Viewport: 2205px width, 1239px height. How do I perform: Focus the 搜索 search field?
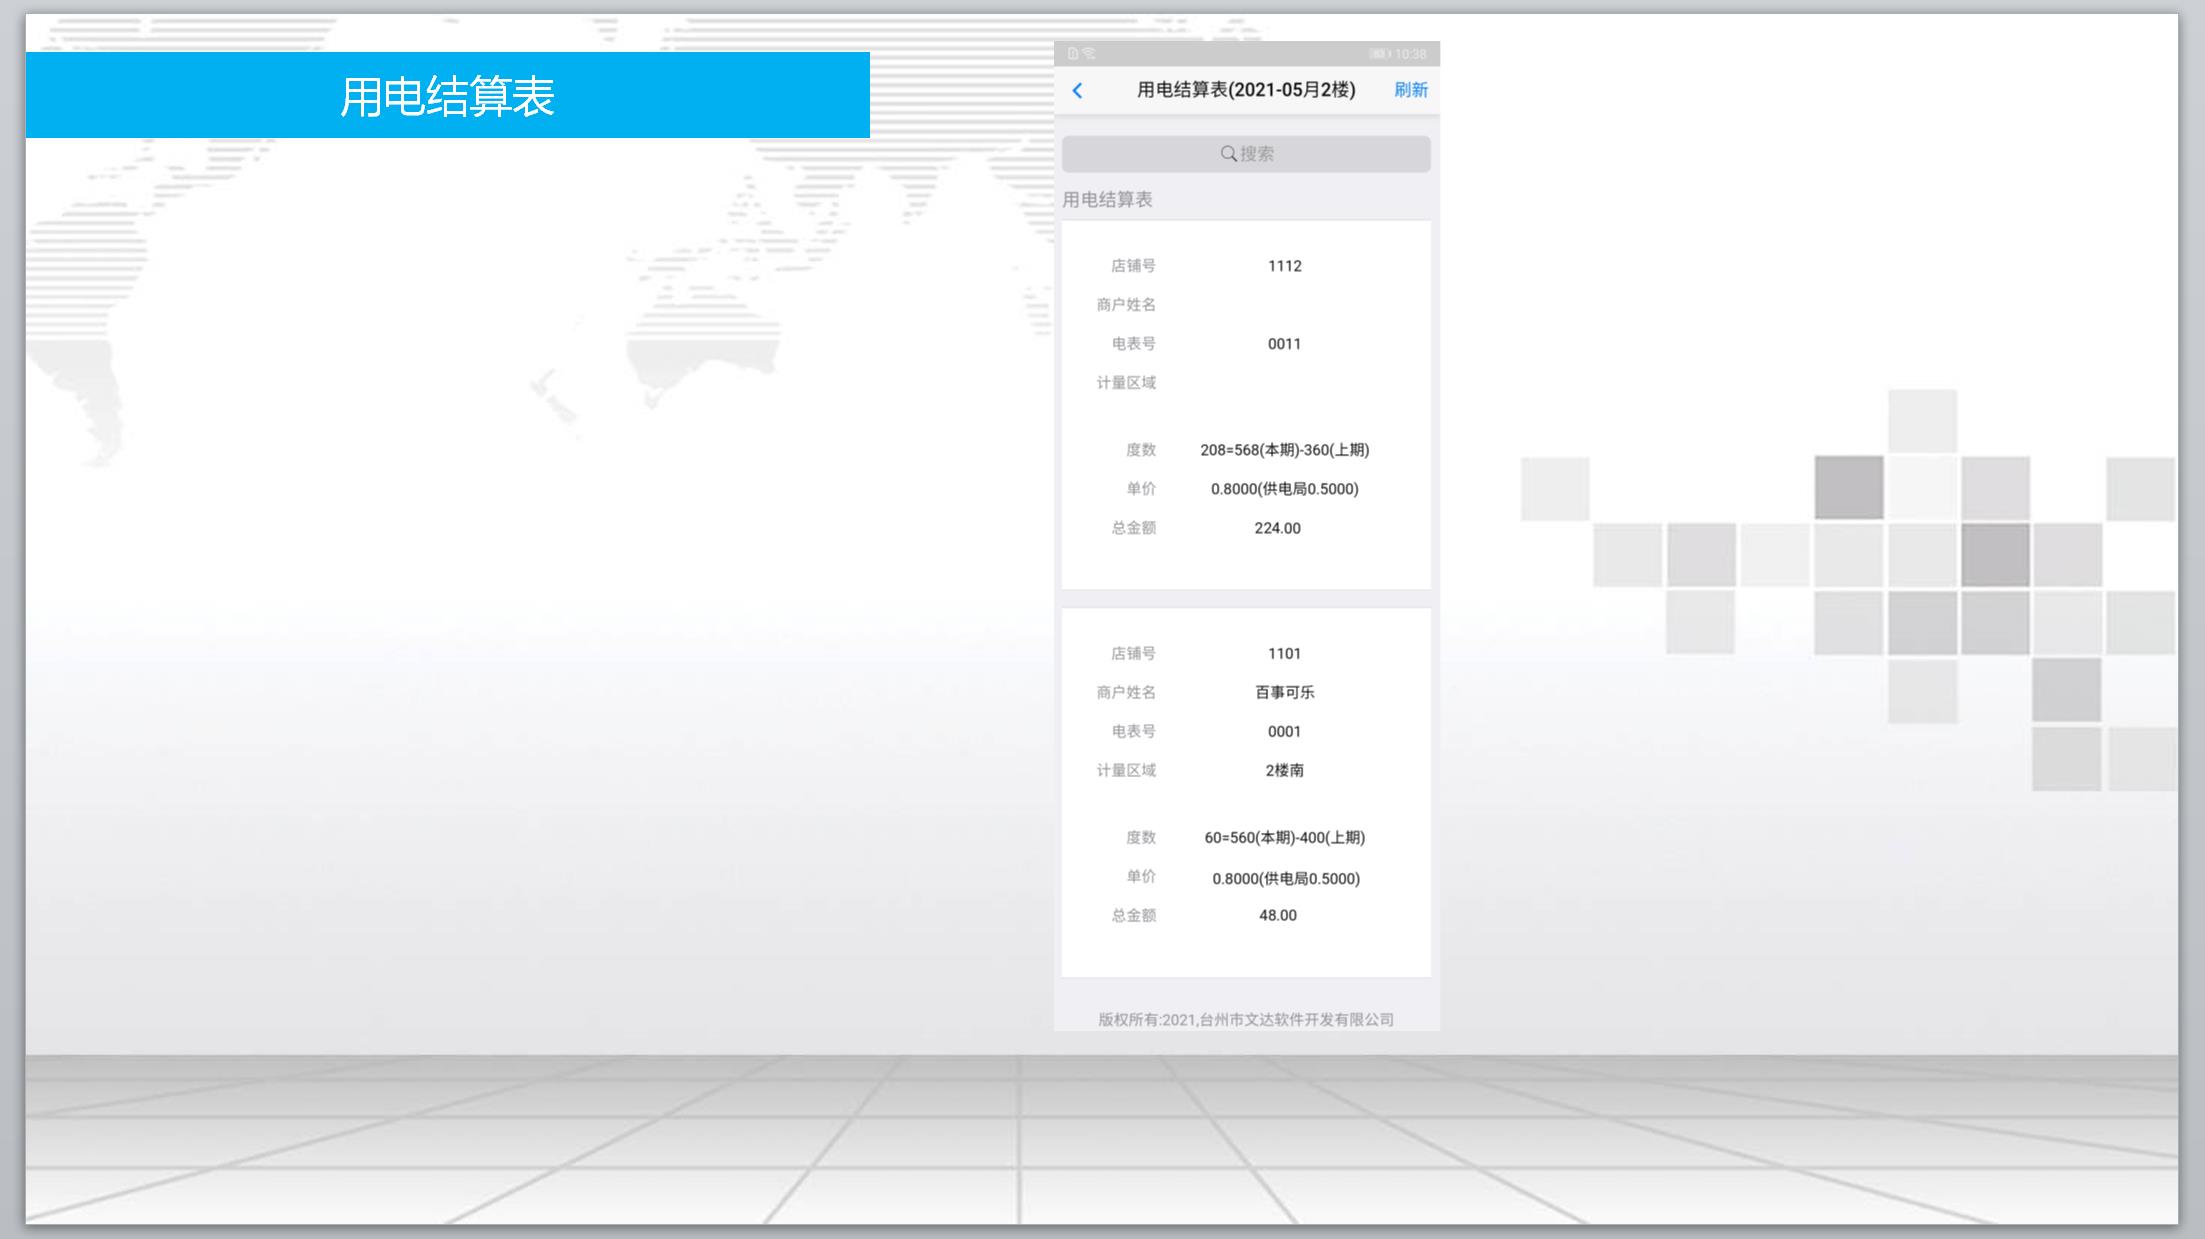(x=1256, y=154)
